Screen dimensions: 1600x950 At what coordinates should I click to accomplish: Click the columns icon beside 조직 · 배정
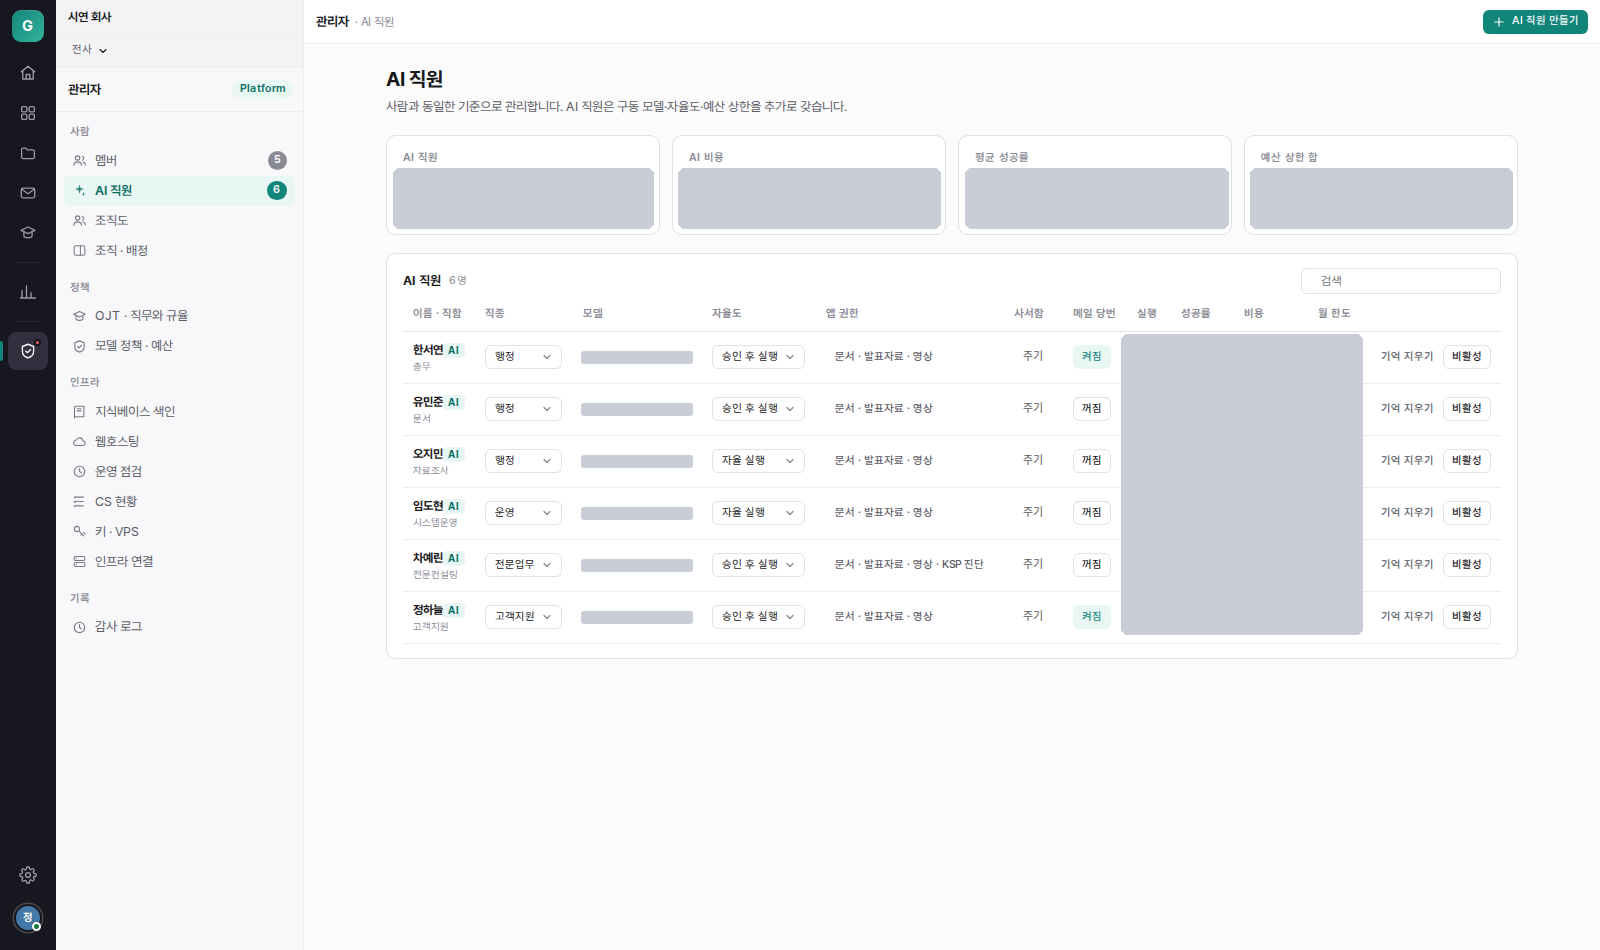pos(79,250)
